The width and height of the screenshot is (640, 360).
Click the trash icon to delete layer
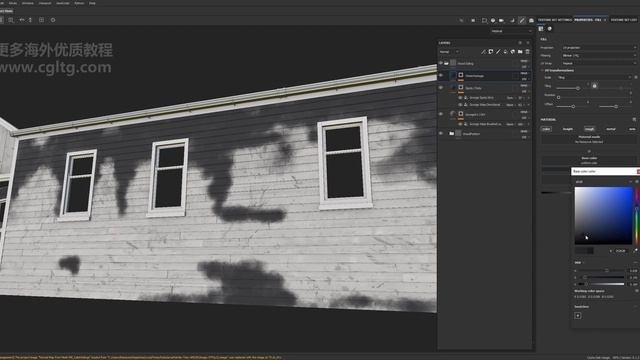[x=527, y=52]
